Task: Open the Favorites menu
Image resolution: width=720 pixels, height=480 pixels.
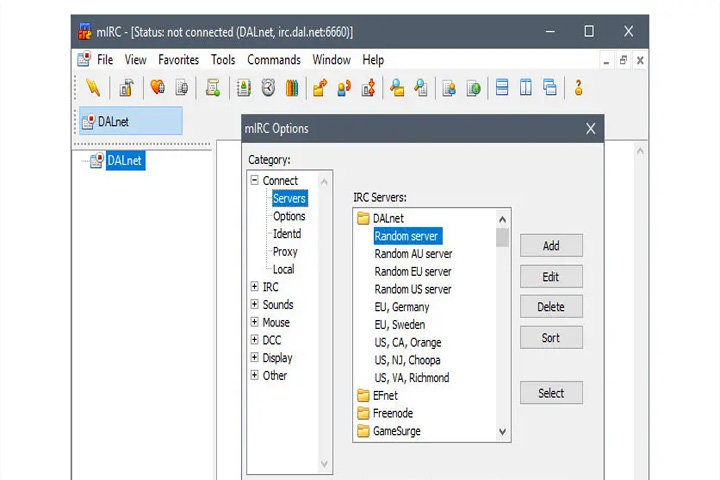Action: pyautogui.click(x=178, y=60)
